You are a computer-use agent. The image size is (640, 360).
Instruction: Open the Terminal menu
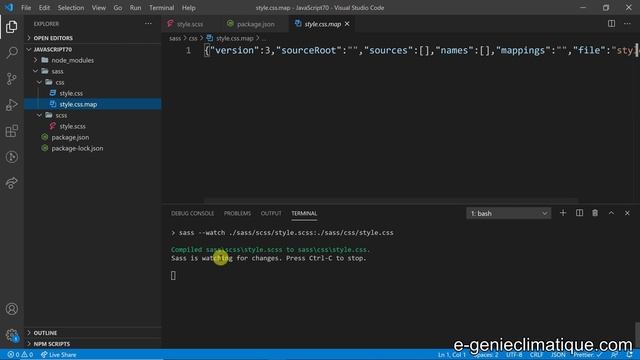161,8
